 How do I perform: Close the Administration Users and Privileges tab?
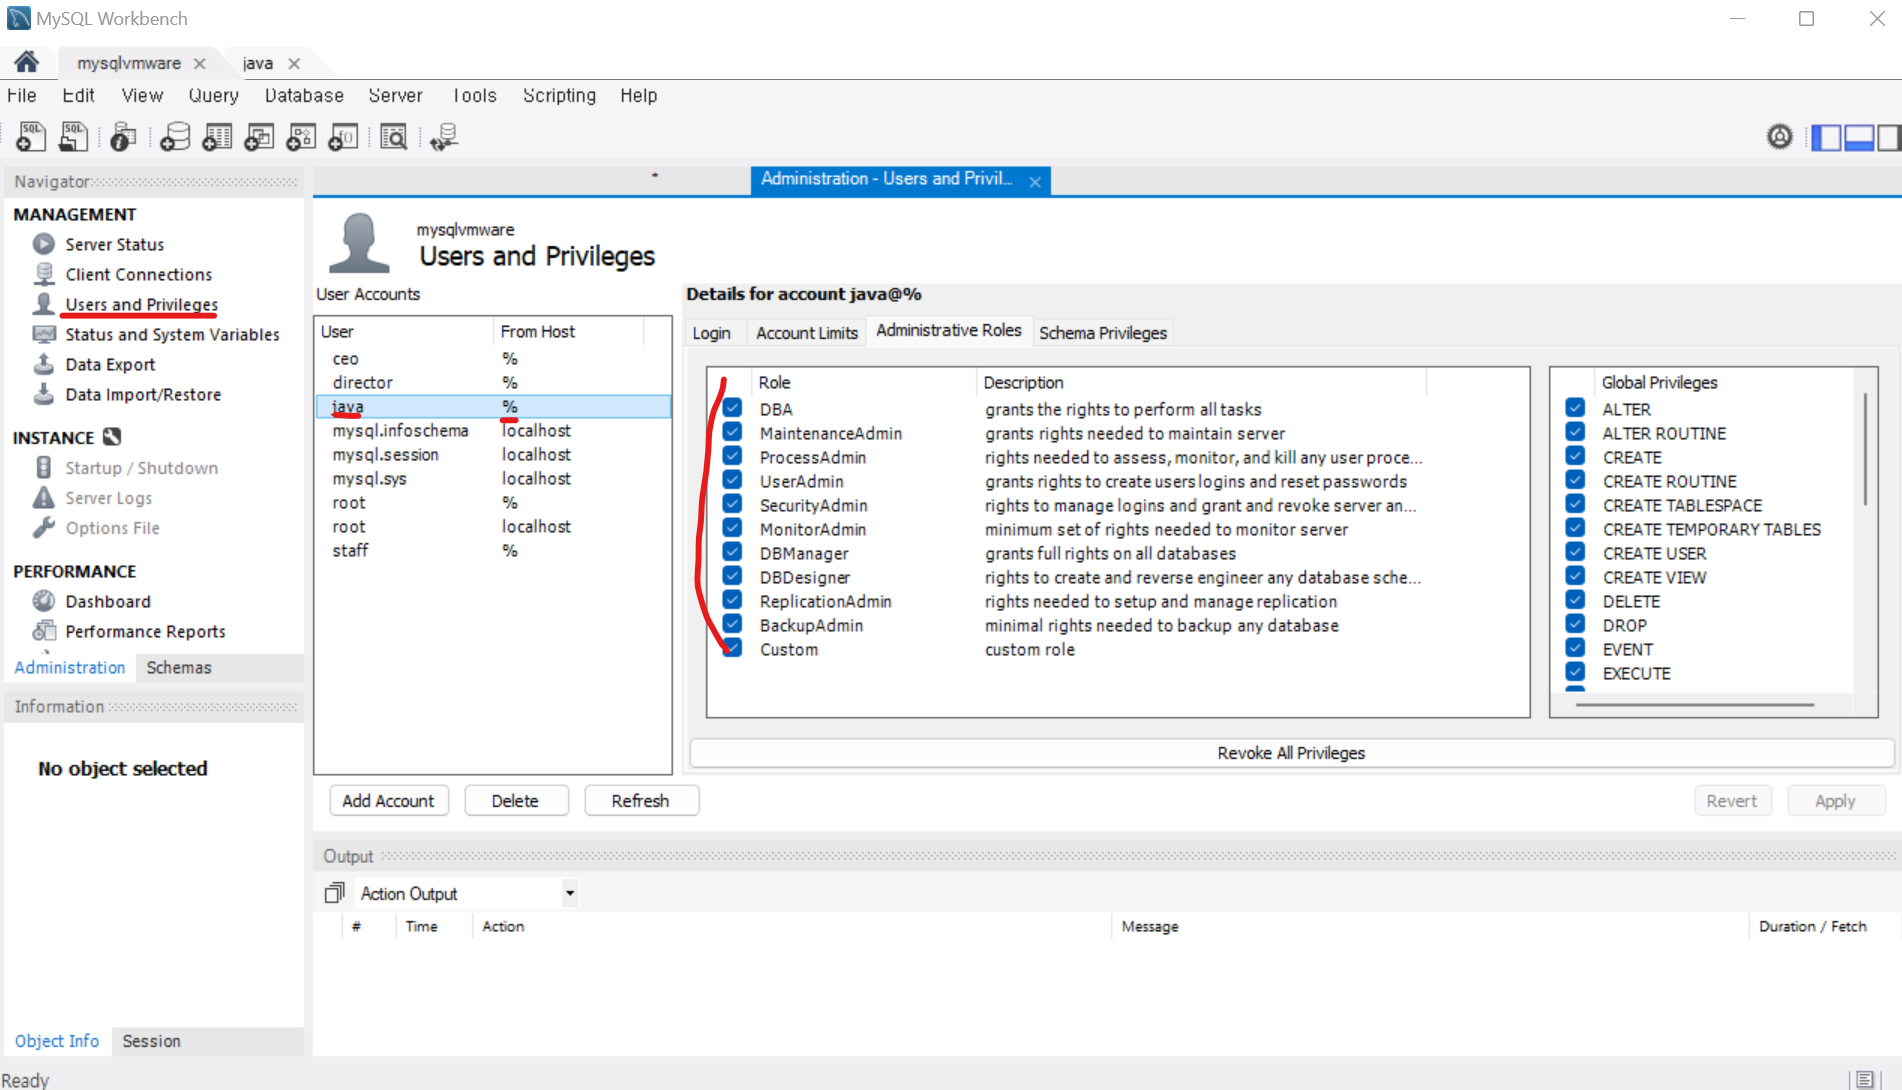(x=1035, y=181)
